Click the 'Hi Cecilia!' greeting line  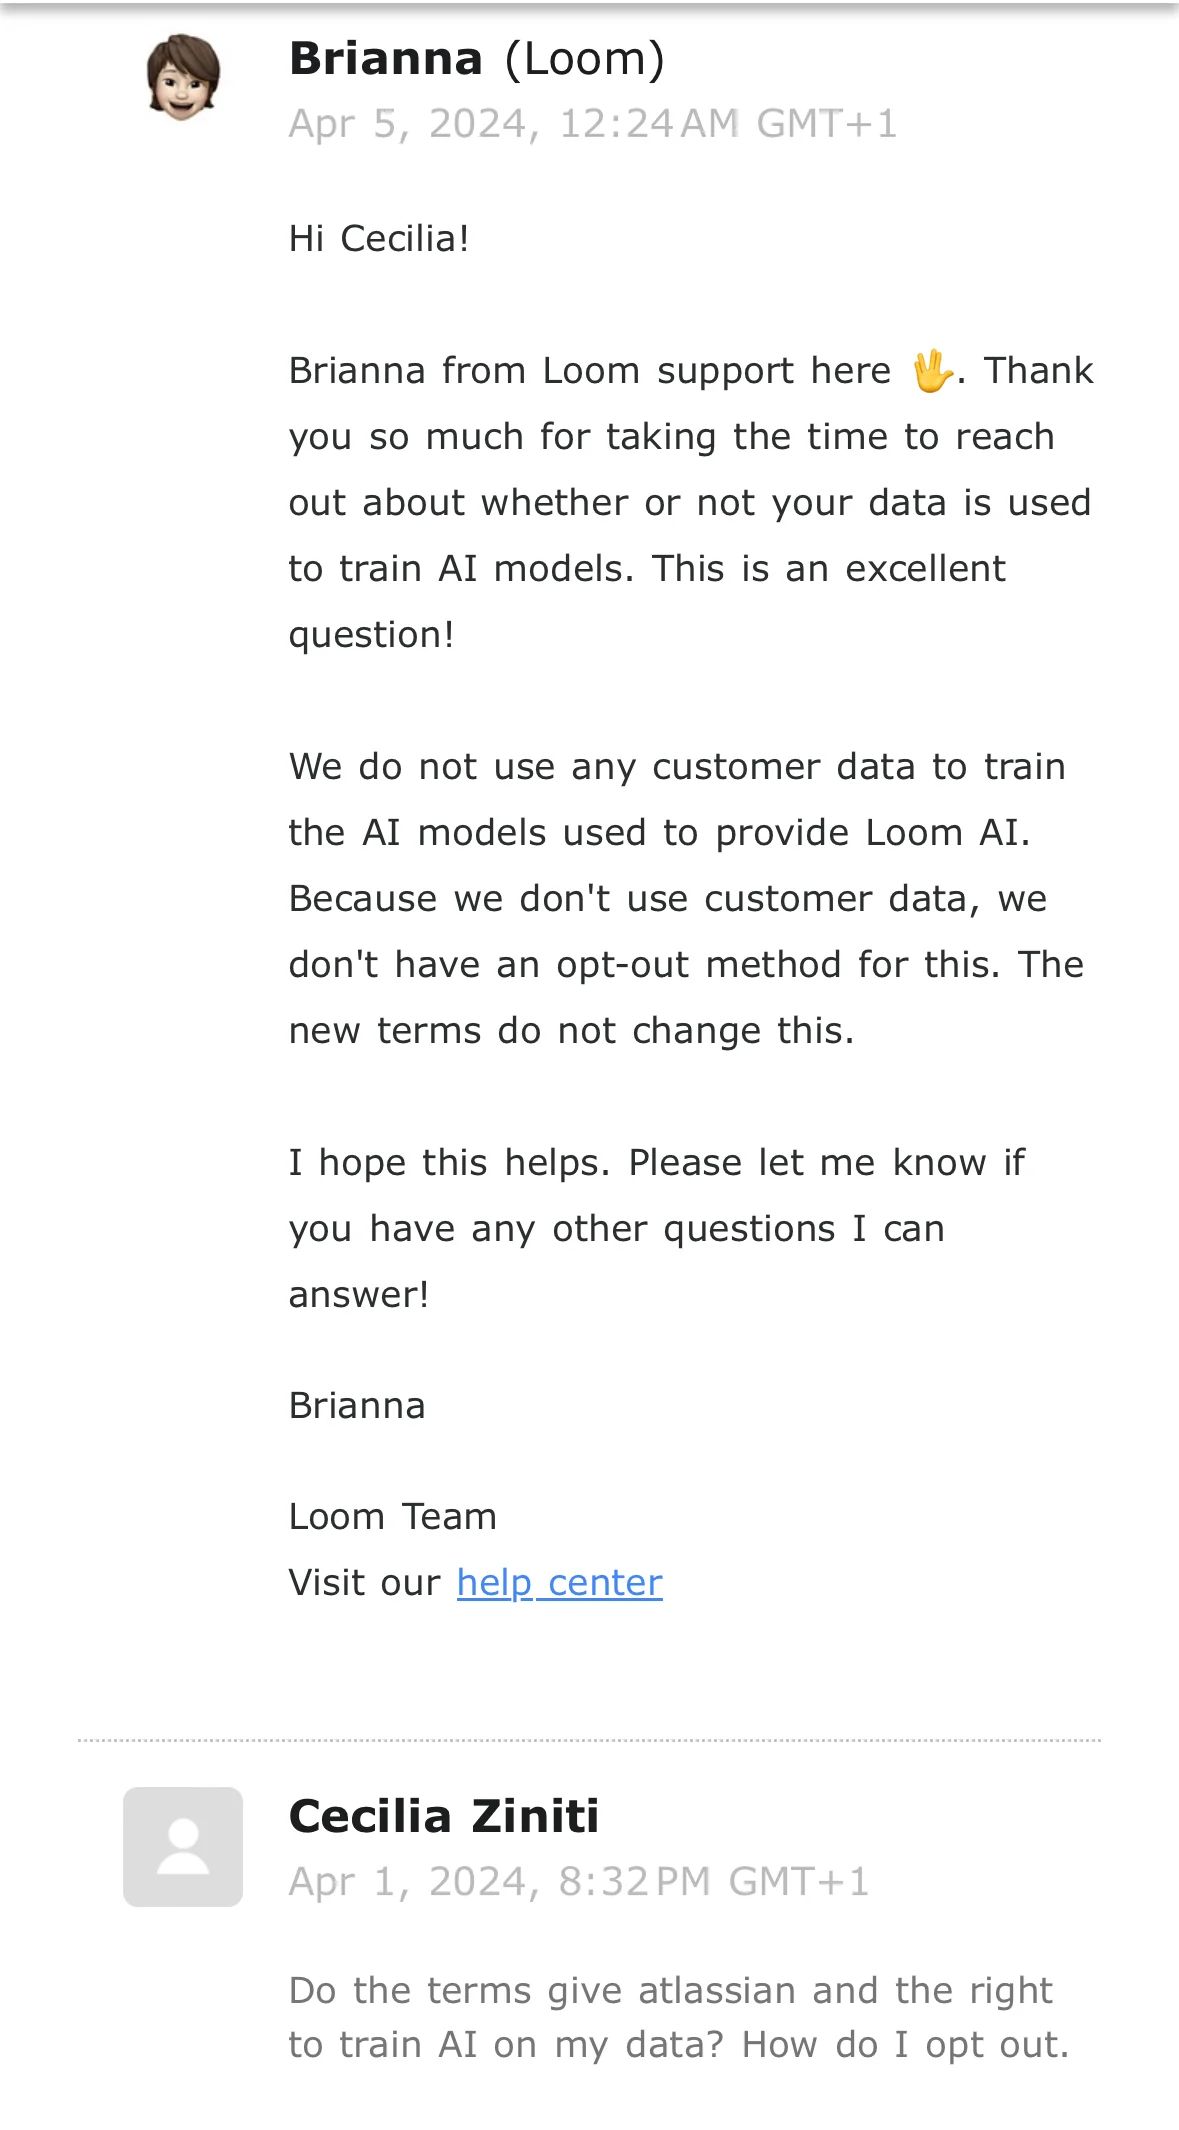tap(379, 239)
